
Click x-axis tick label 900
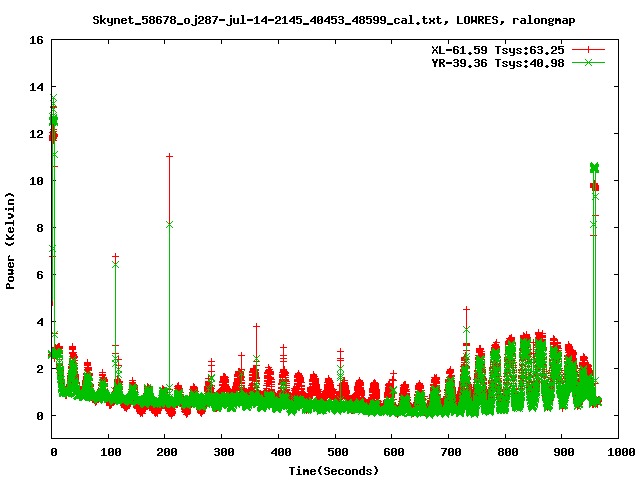564,452
